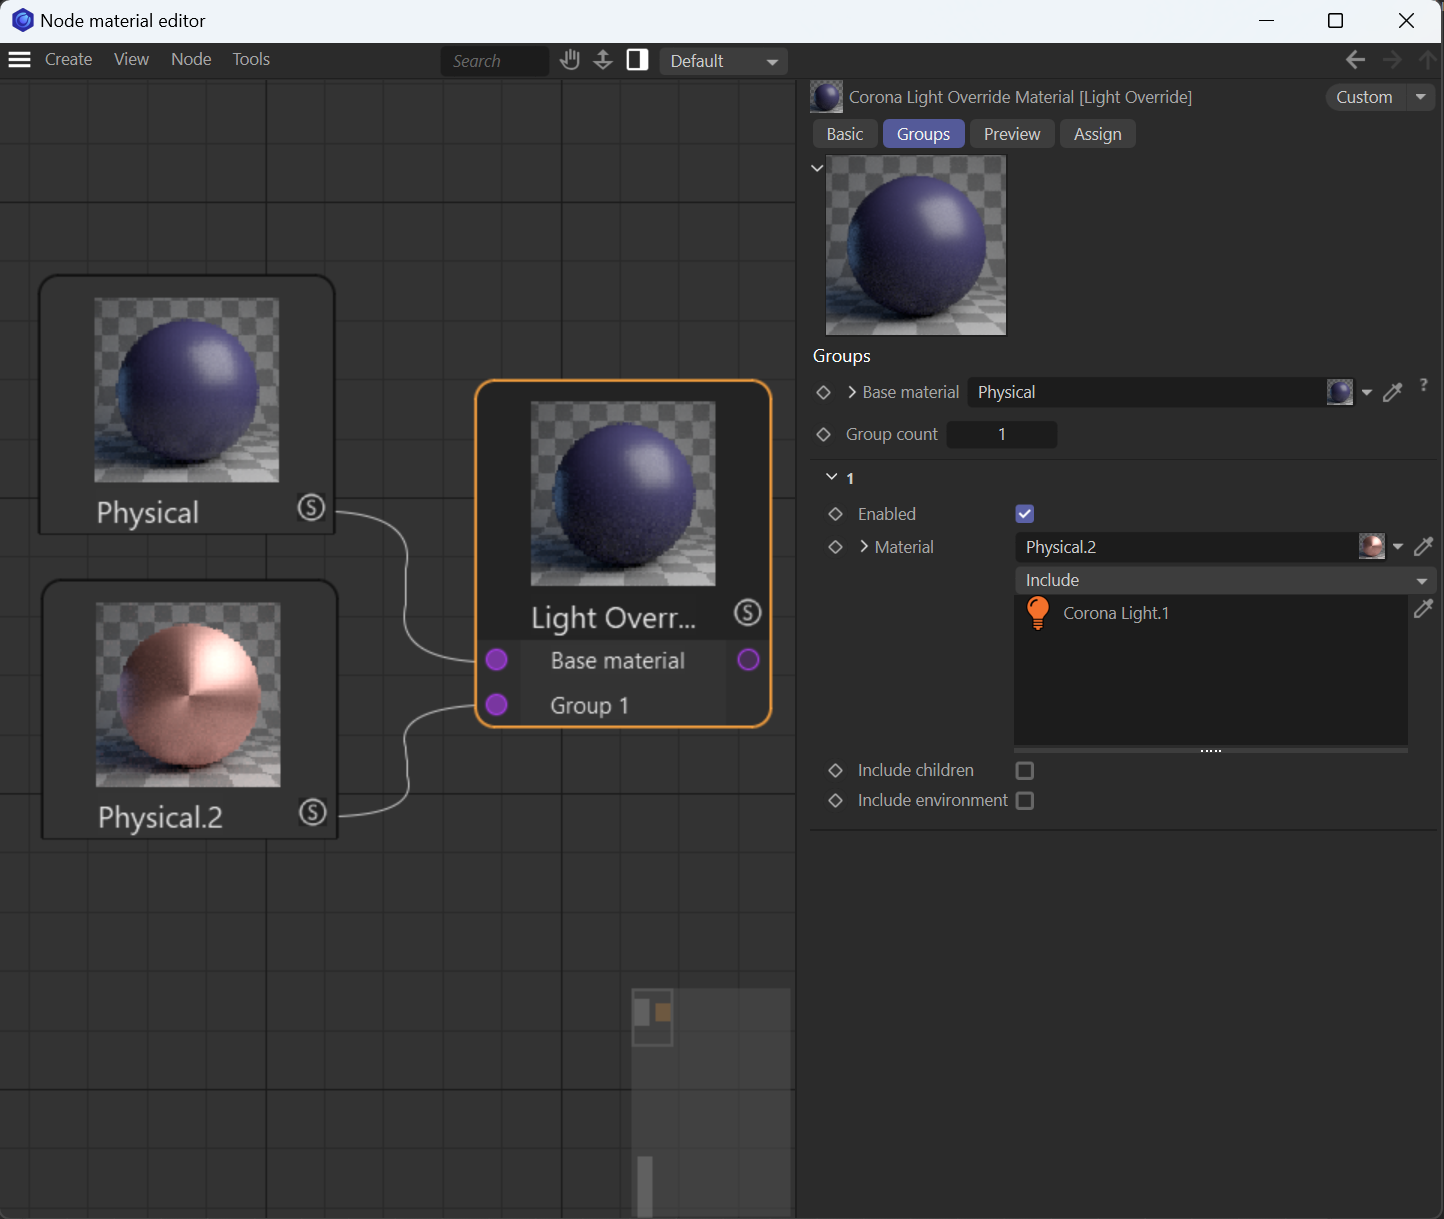Click the arrow beside Custom

coord(1420,97)
